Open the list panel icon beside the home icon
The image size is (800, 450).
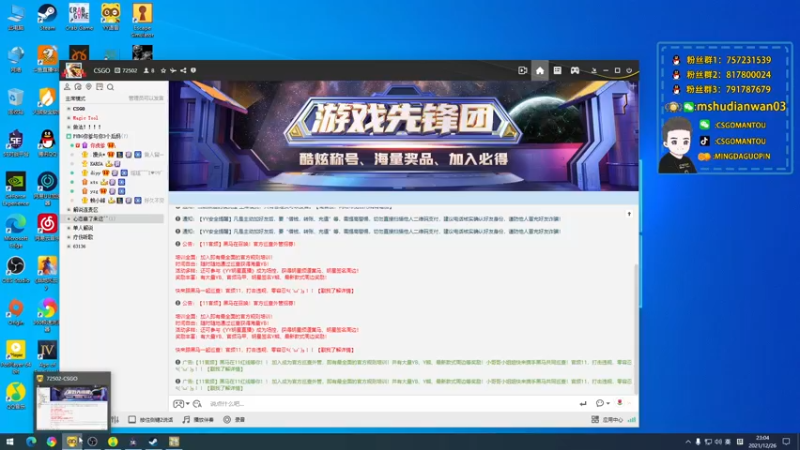pos(557,70)
